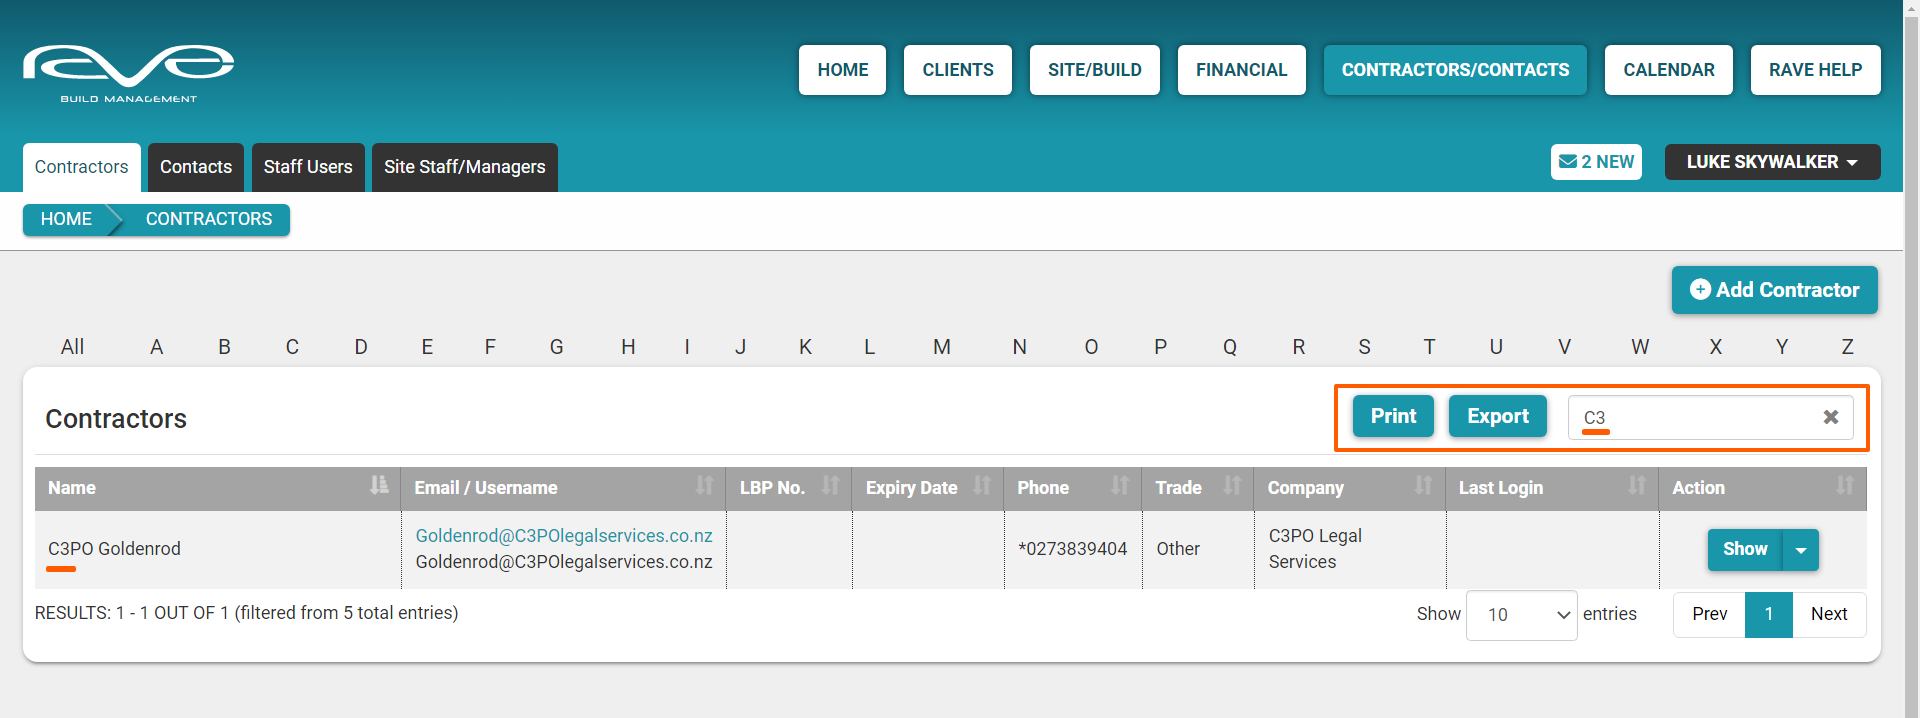Open the CLIENTS menu
The width and height of the screenshot is (1920, 718).
958,70
